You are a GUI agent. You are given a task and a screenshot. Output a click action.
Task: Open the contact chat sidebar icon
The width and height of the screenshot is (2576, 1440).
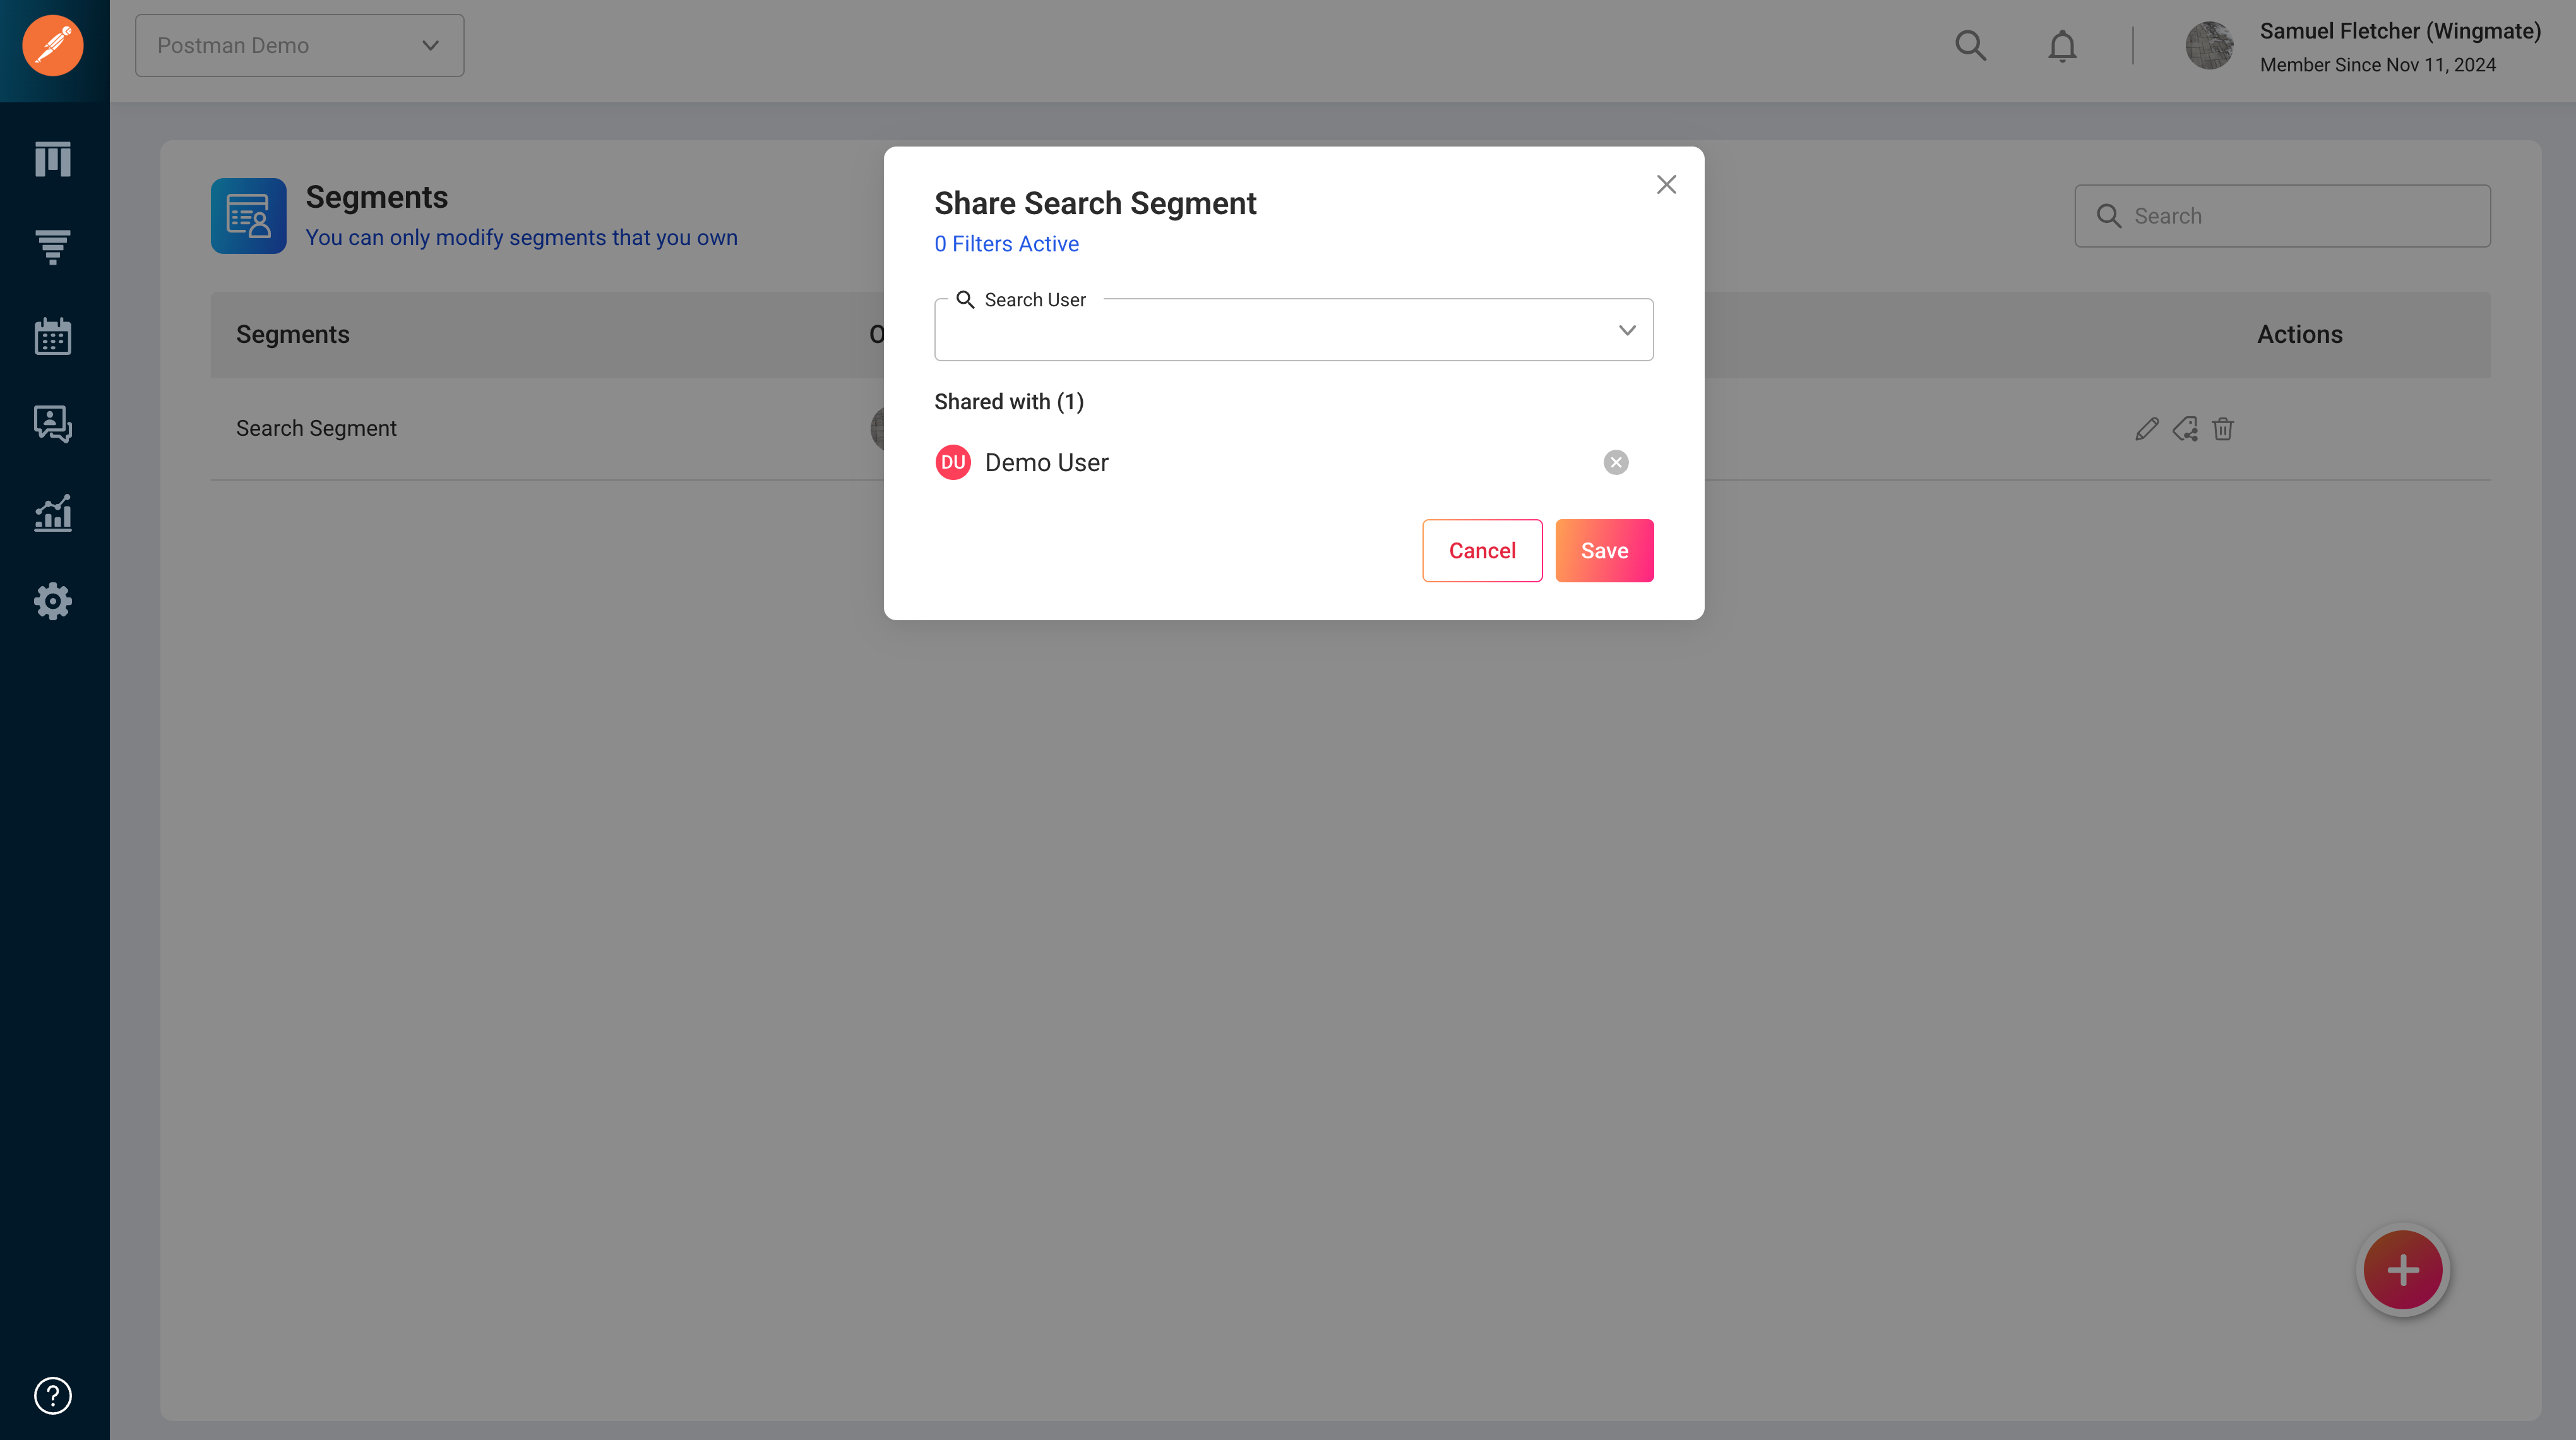pyautogui.click(x=53, y=424)
